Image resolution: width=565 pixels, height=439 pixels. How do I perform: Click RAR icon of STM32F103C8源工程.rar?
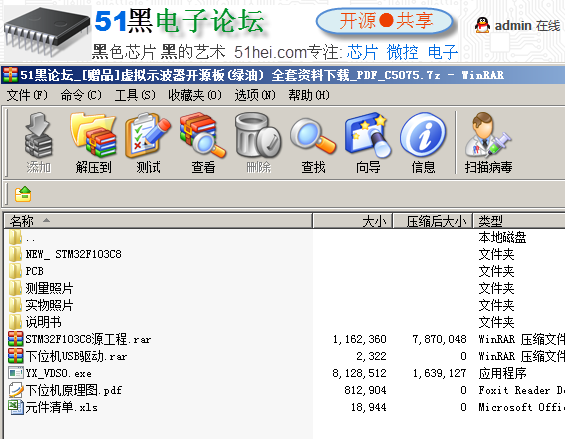point(15,339)
